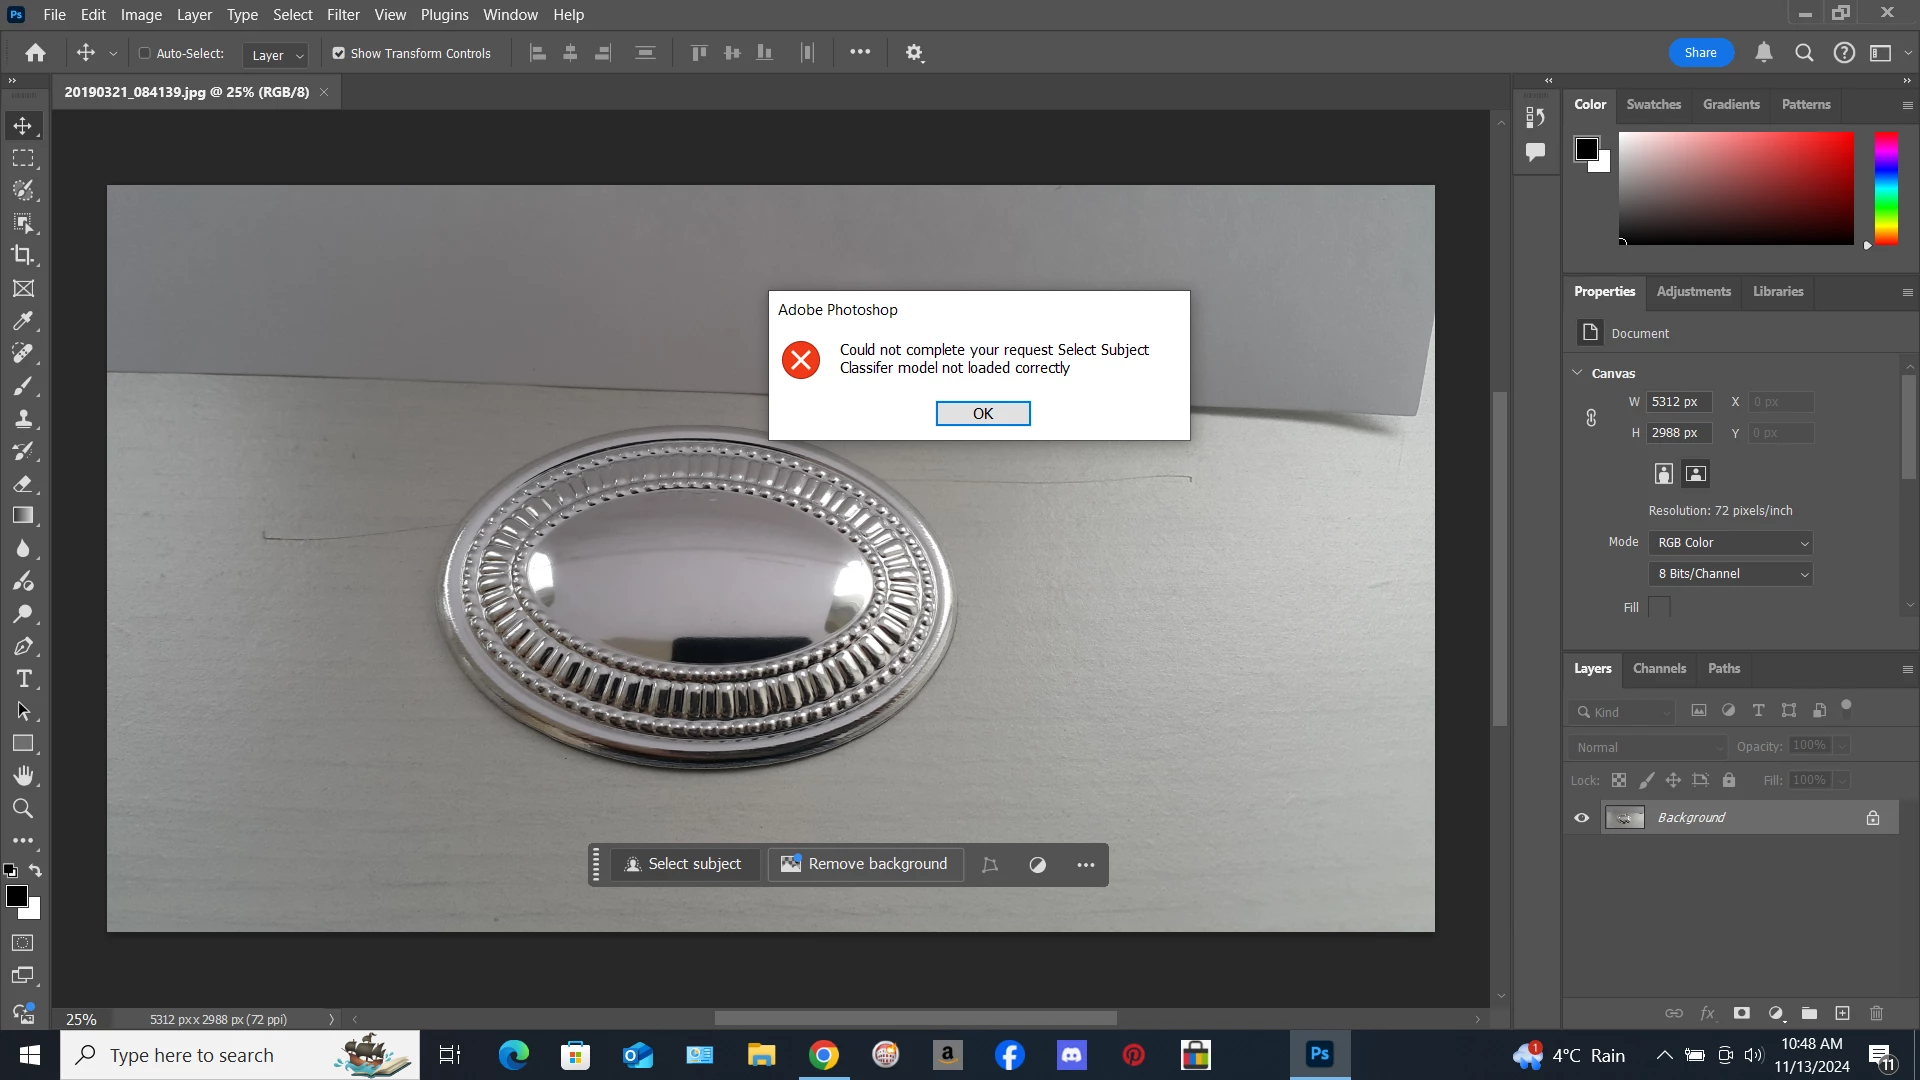Select the Clone Stamp tool

23,419
